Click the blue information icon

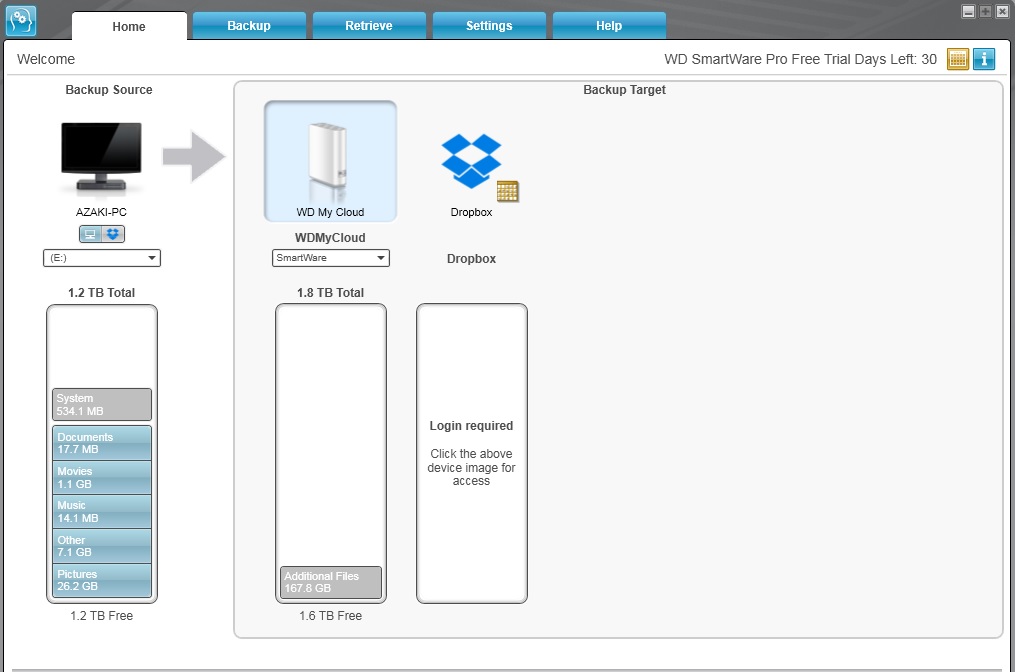[984, 59]
